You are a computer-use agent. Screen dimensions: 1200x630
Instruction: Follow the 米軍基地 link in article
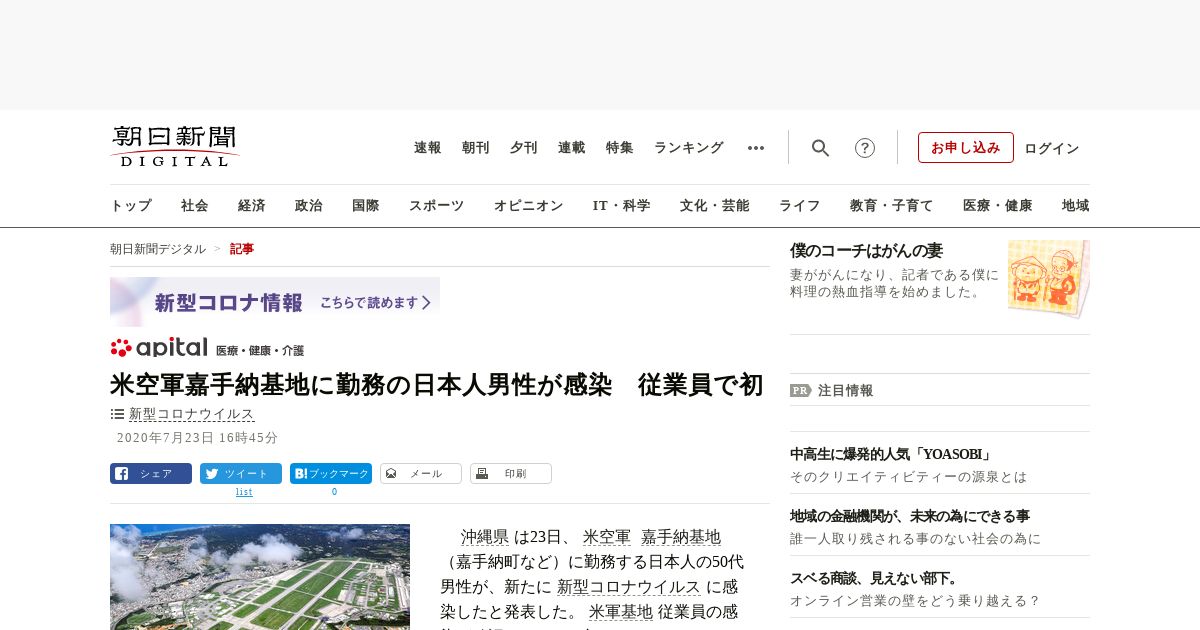(621, 612)
